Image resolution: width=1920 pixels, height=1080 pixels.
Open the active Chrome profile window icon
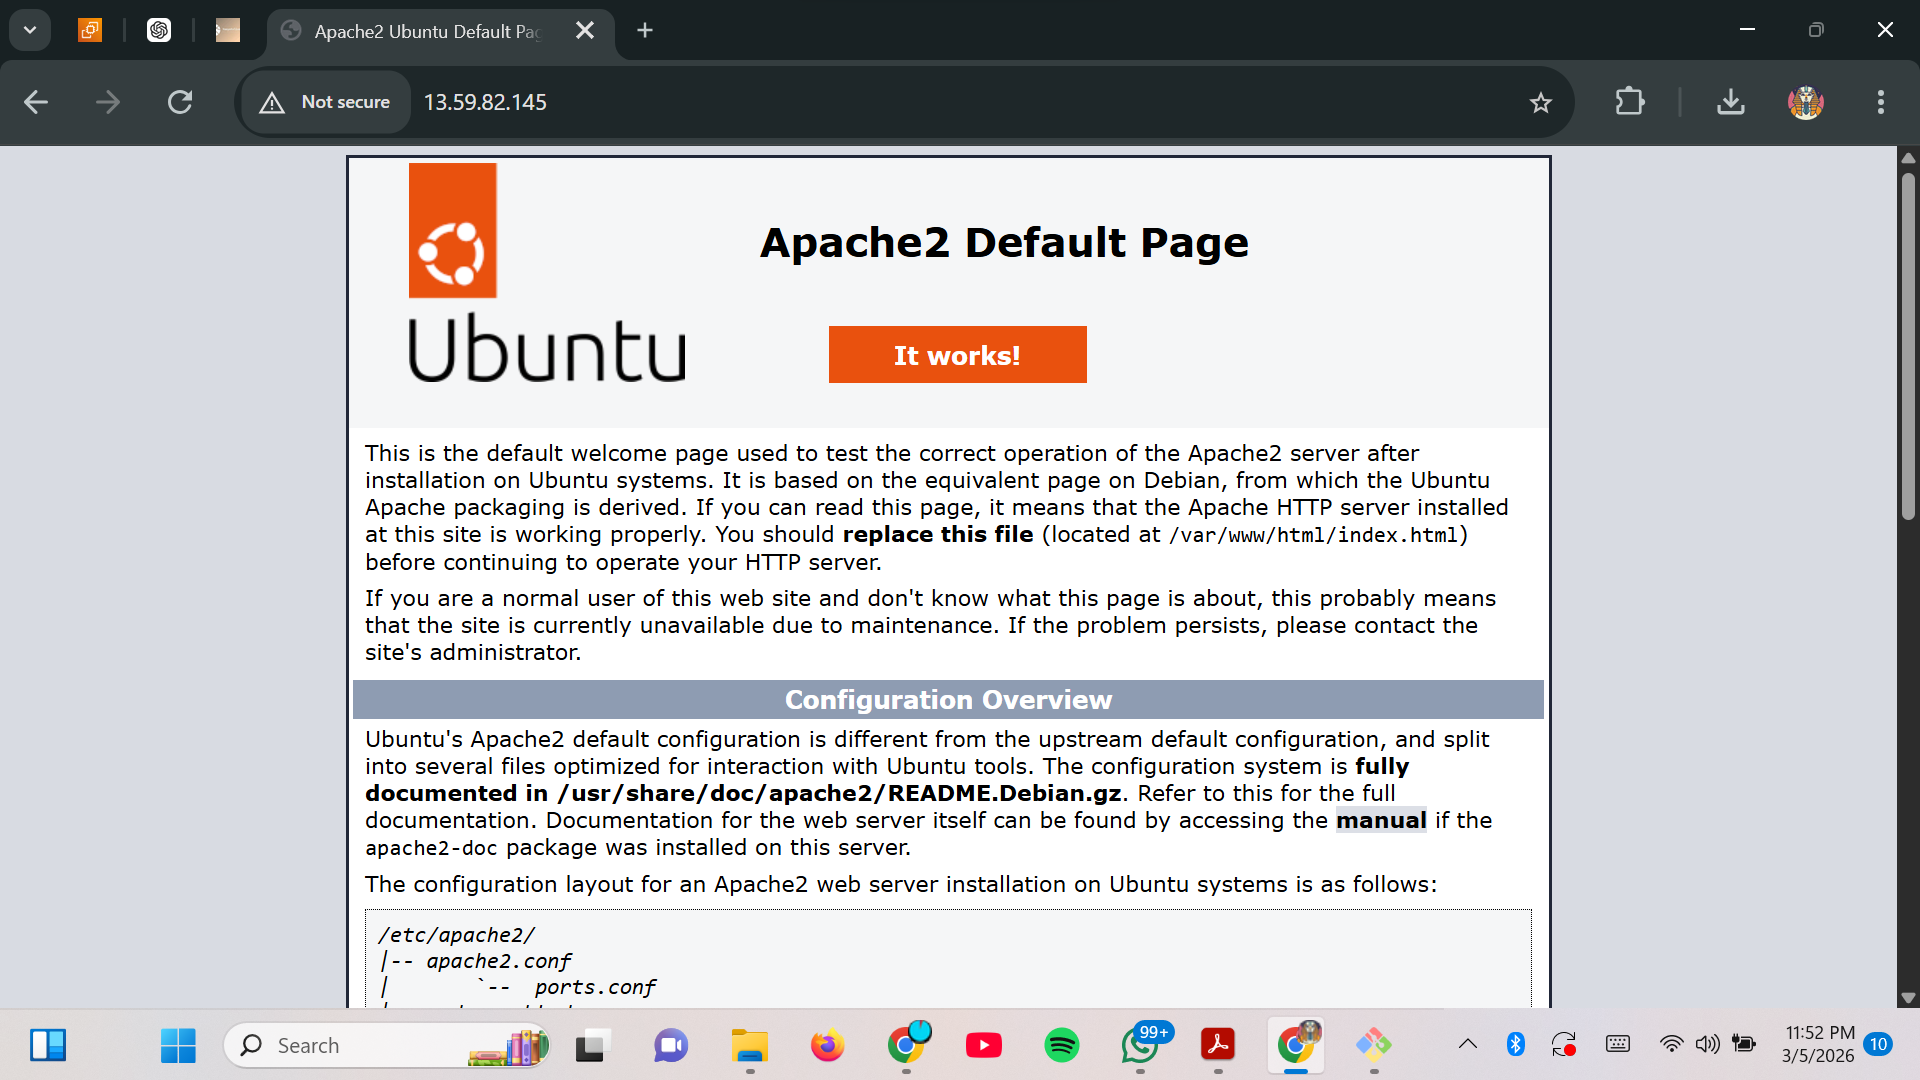(1296, 1045)
